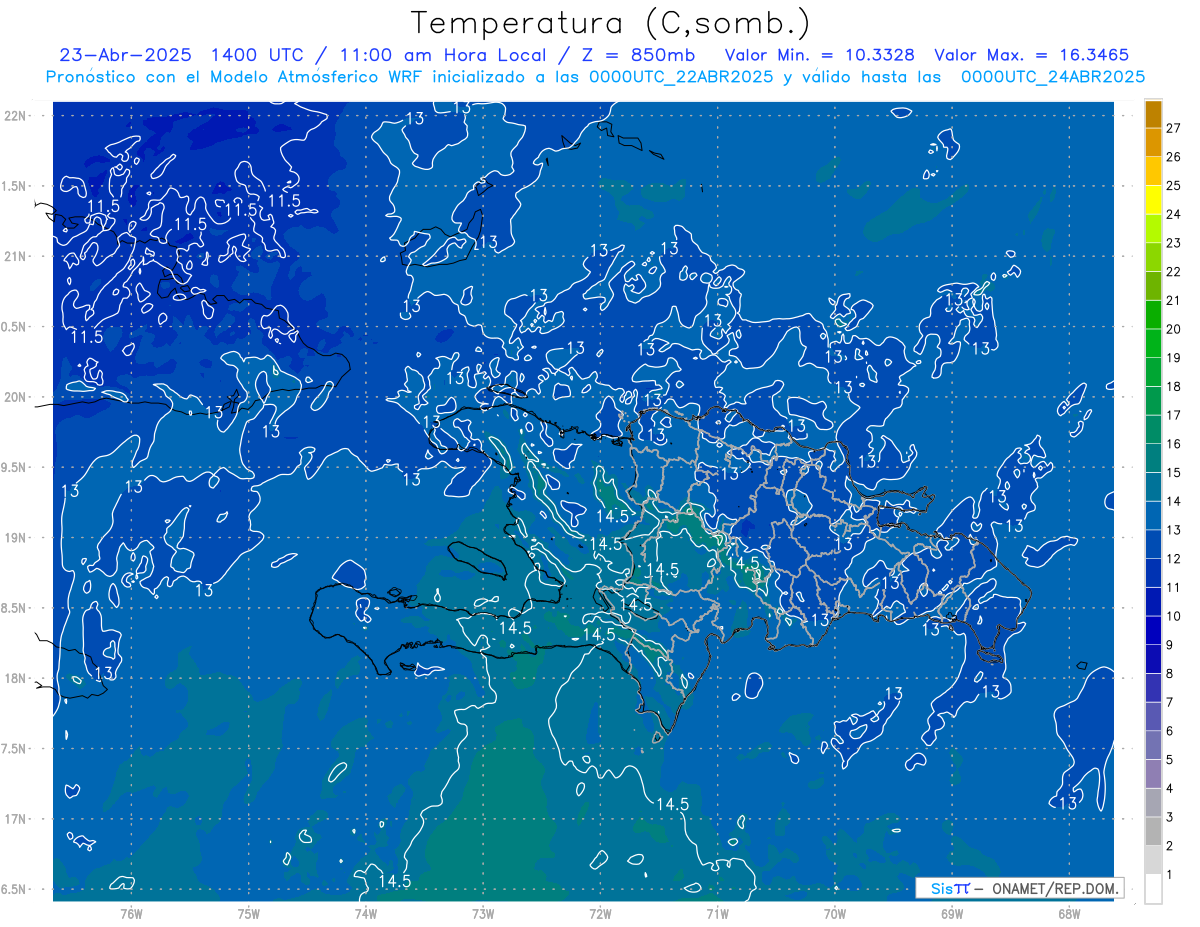Screen dimensions: 1200x927
Task: Click the '75W' longitude axis label
Action: 249,914
